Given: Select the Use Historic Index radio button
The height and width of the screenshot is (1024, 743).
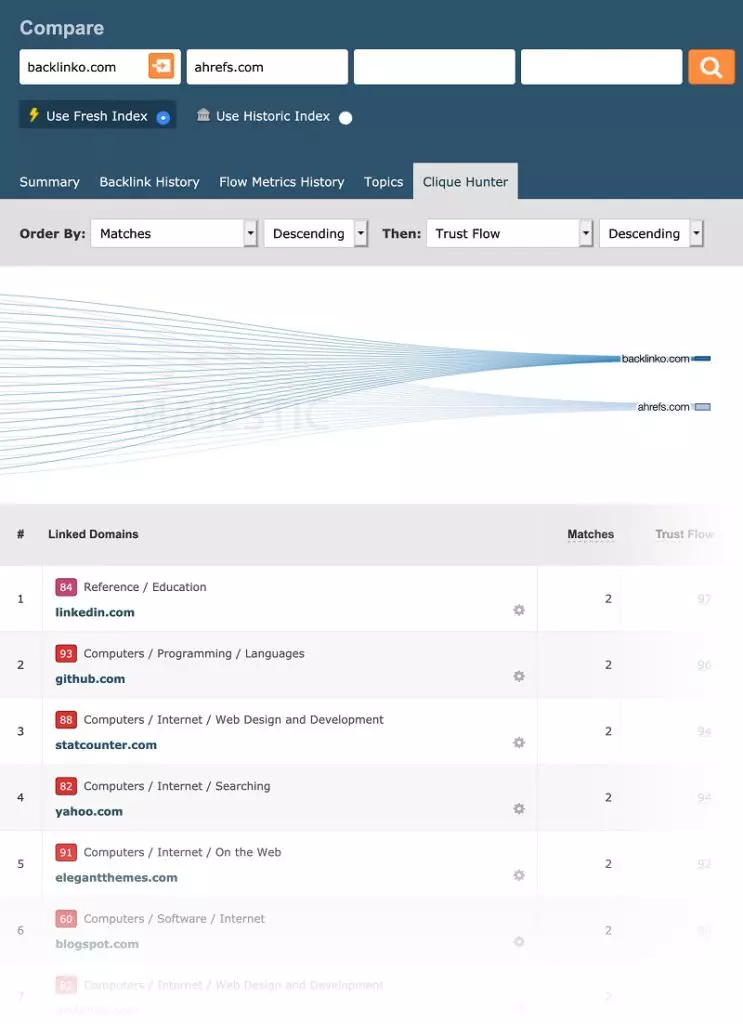Looking at the screenshot, I should click(x=345, y=118).
